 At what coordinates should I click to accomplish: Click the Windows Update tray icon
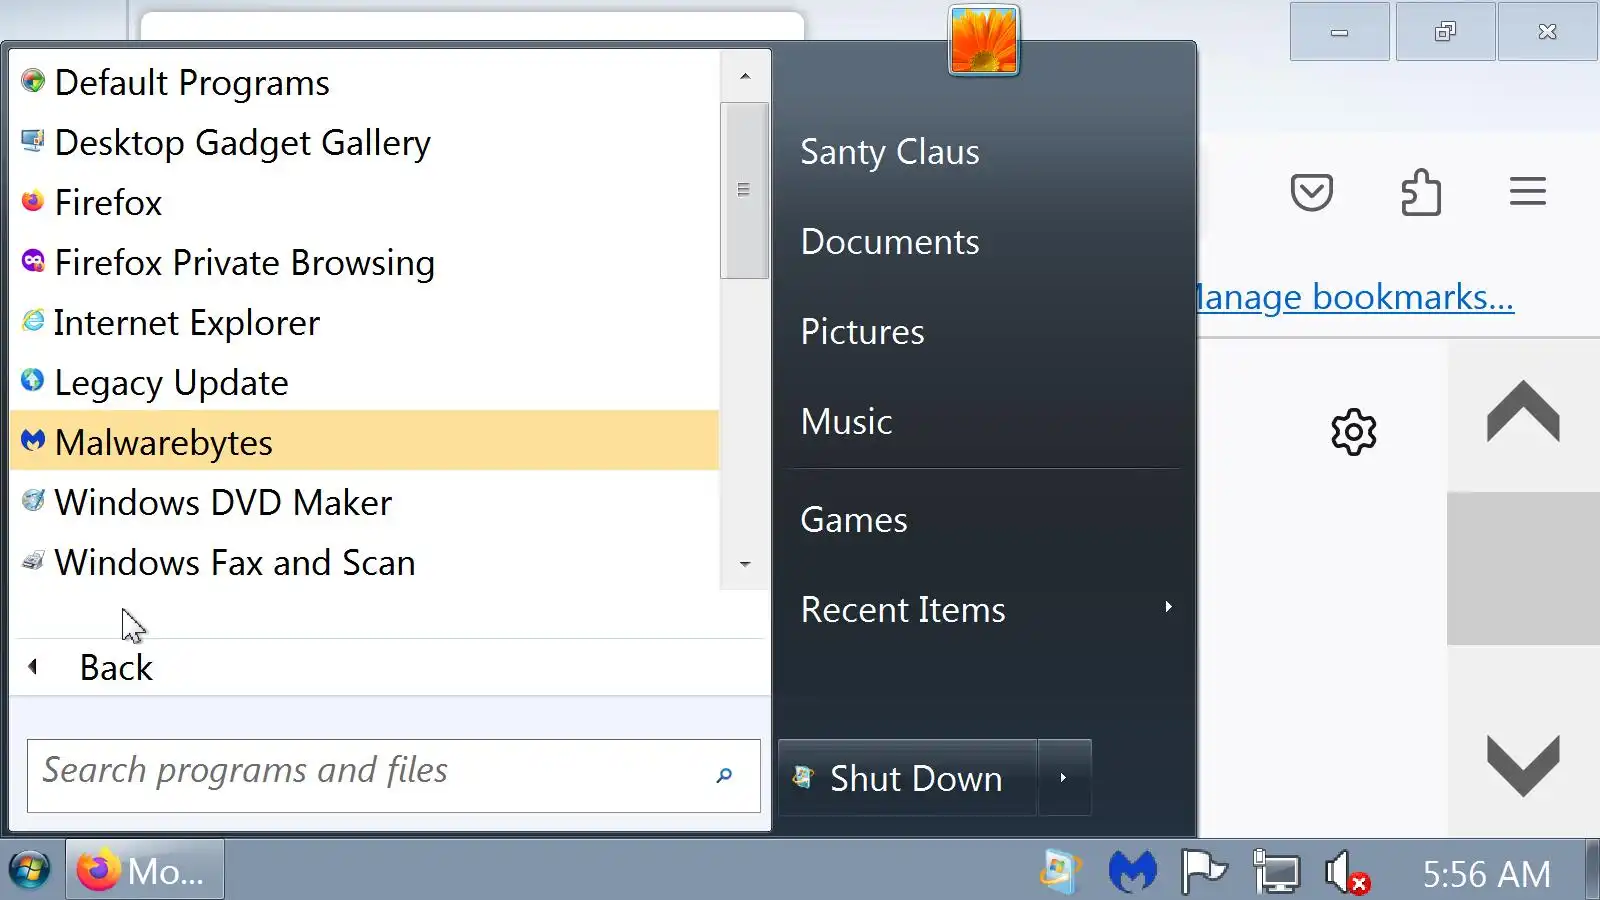(1060, 872)
